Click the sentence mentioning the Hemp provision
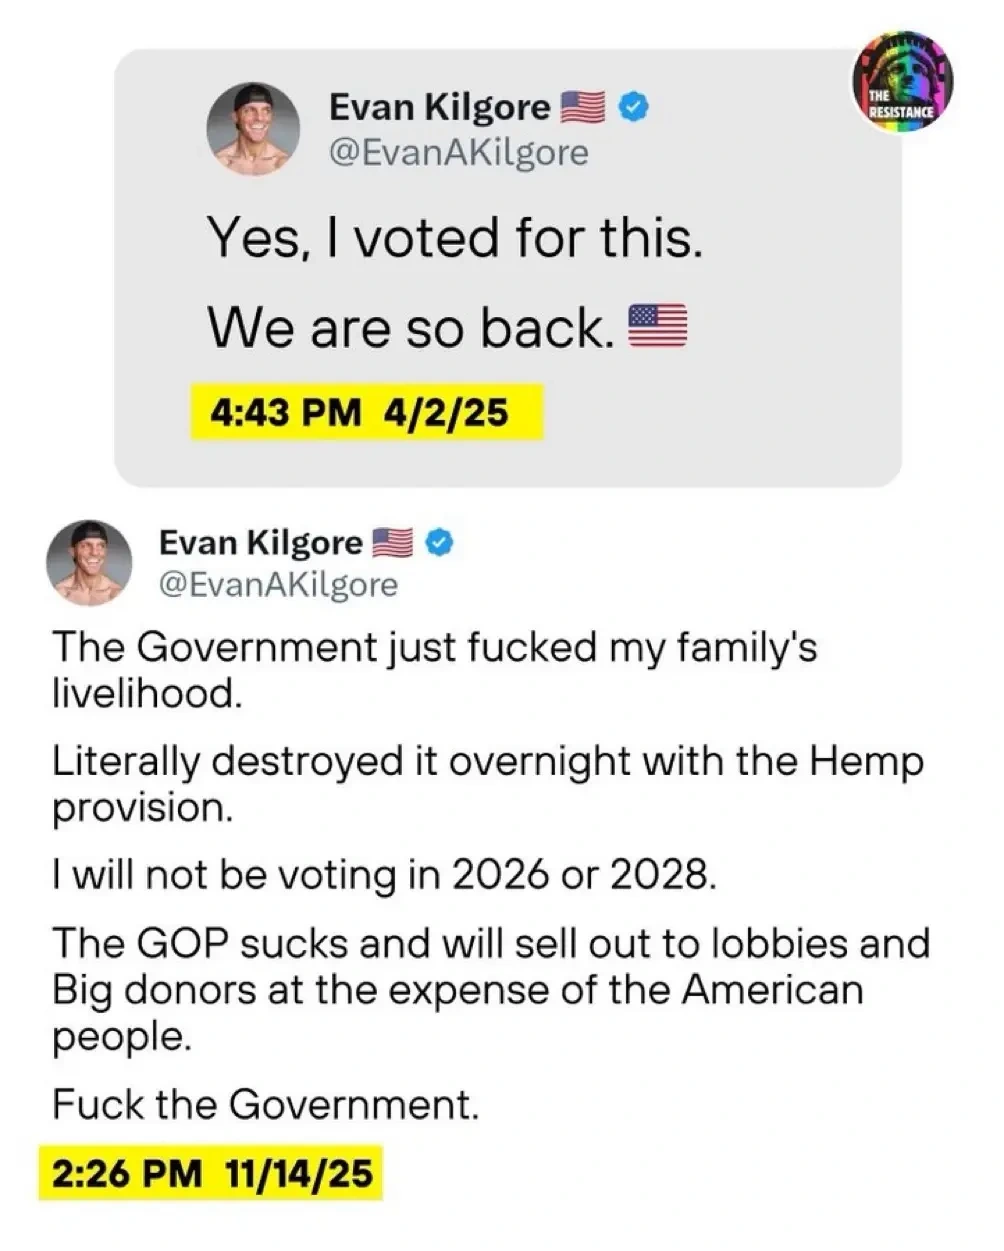Screen dimensions: 1004x1251 pos(487,785)
